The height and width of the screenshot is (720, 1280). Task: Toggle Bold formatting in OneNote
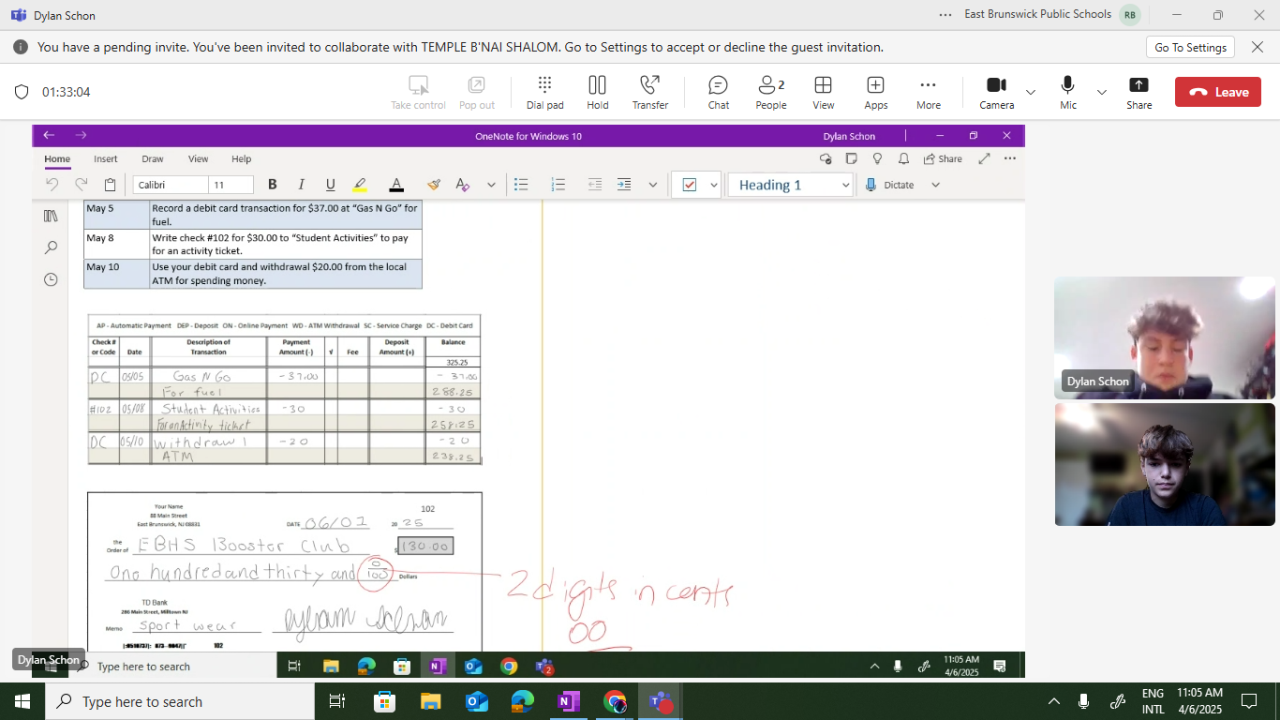(272, 185)
